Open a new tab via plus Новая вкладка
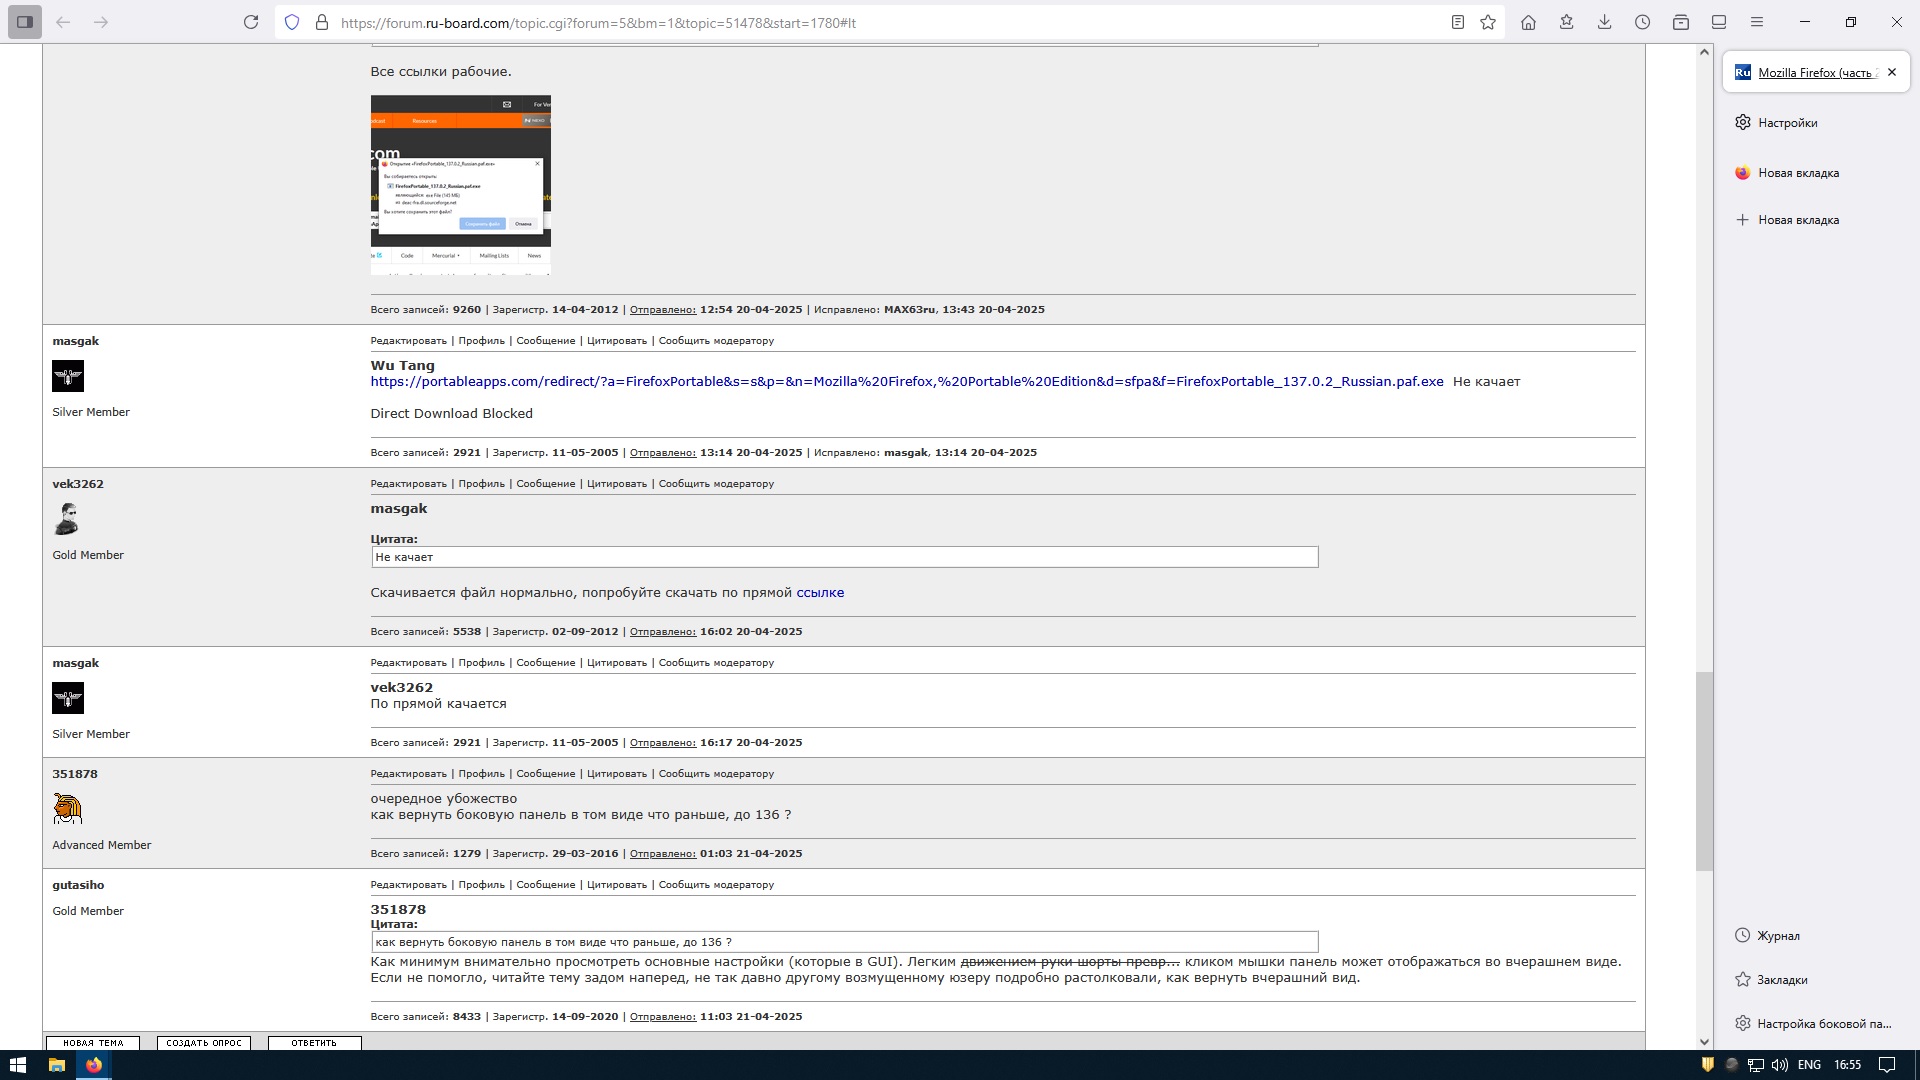The height and width of the screenshot is (1080, 1920). click(x=1798, y=220)
